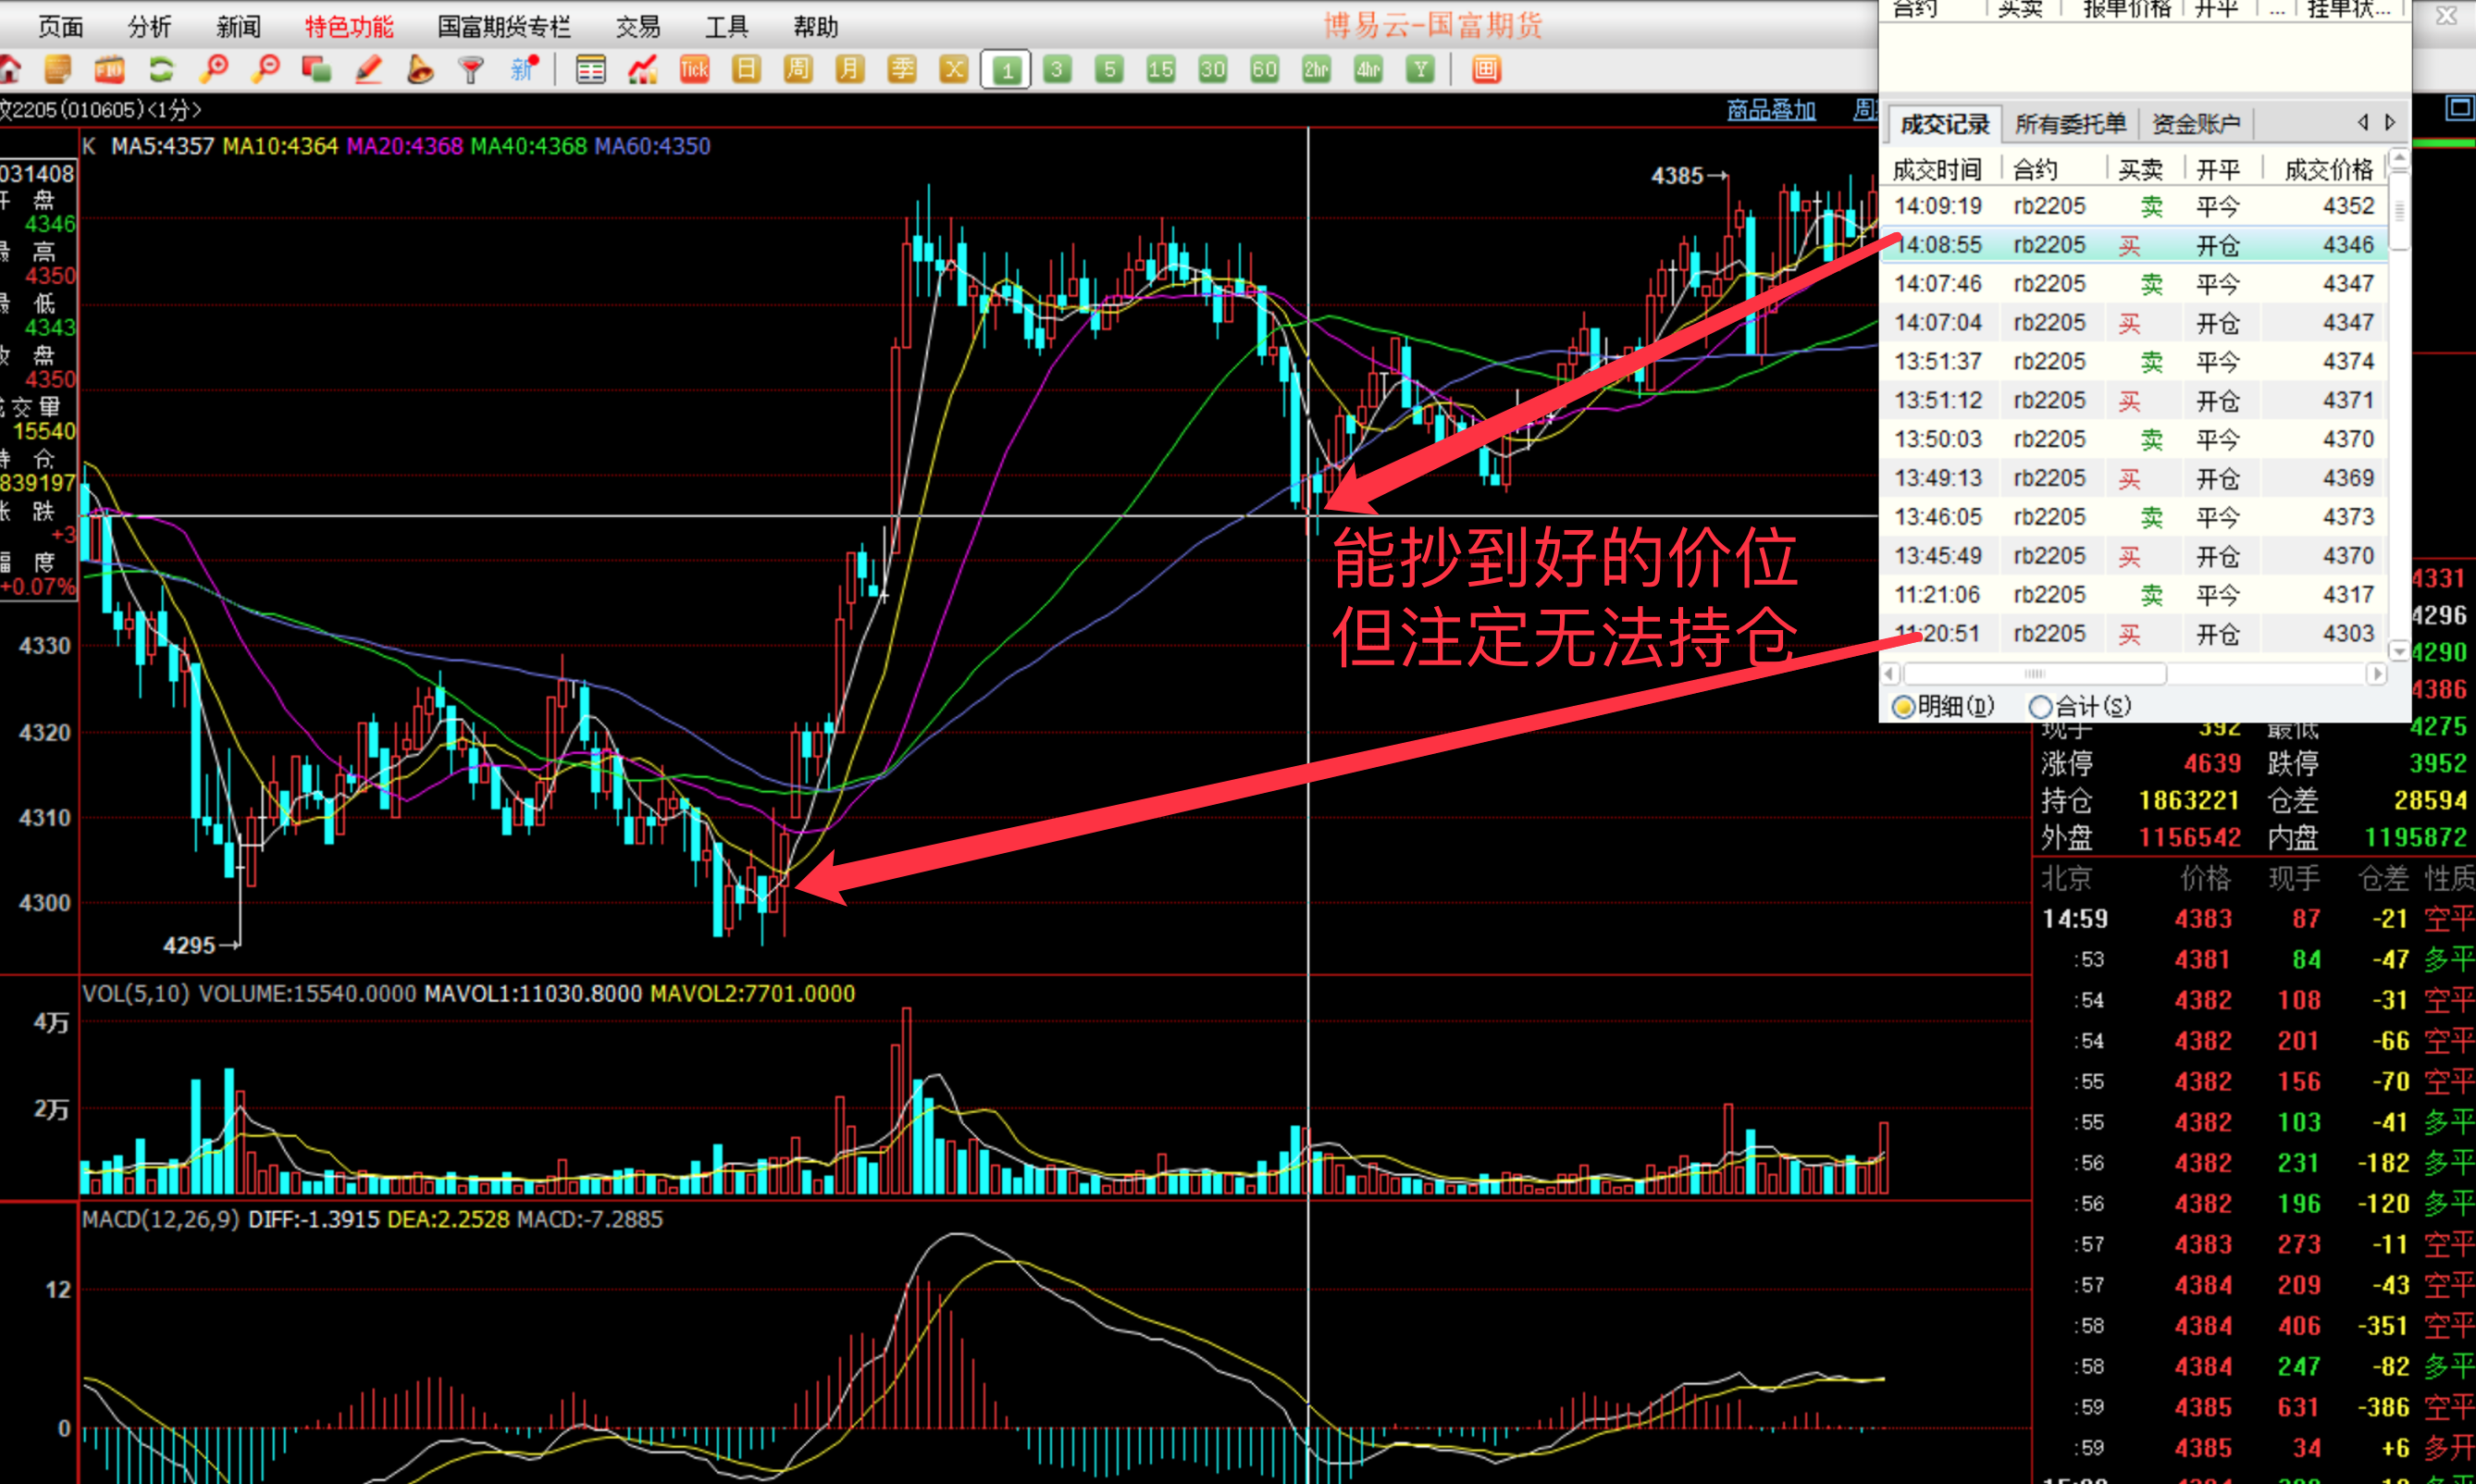Select the 合计 radio button

(x=2040, y=707)
